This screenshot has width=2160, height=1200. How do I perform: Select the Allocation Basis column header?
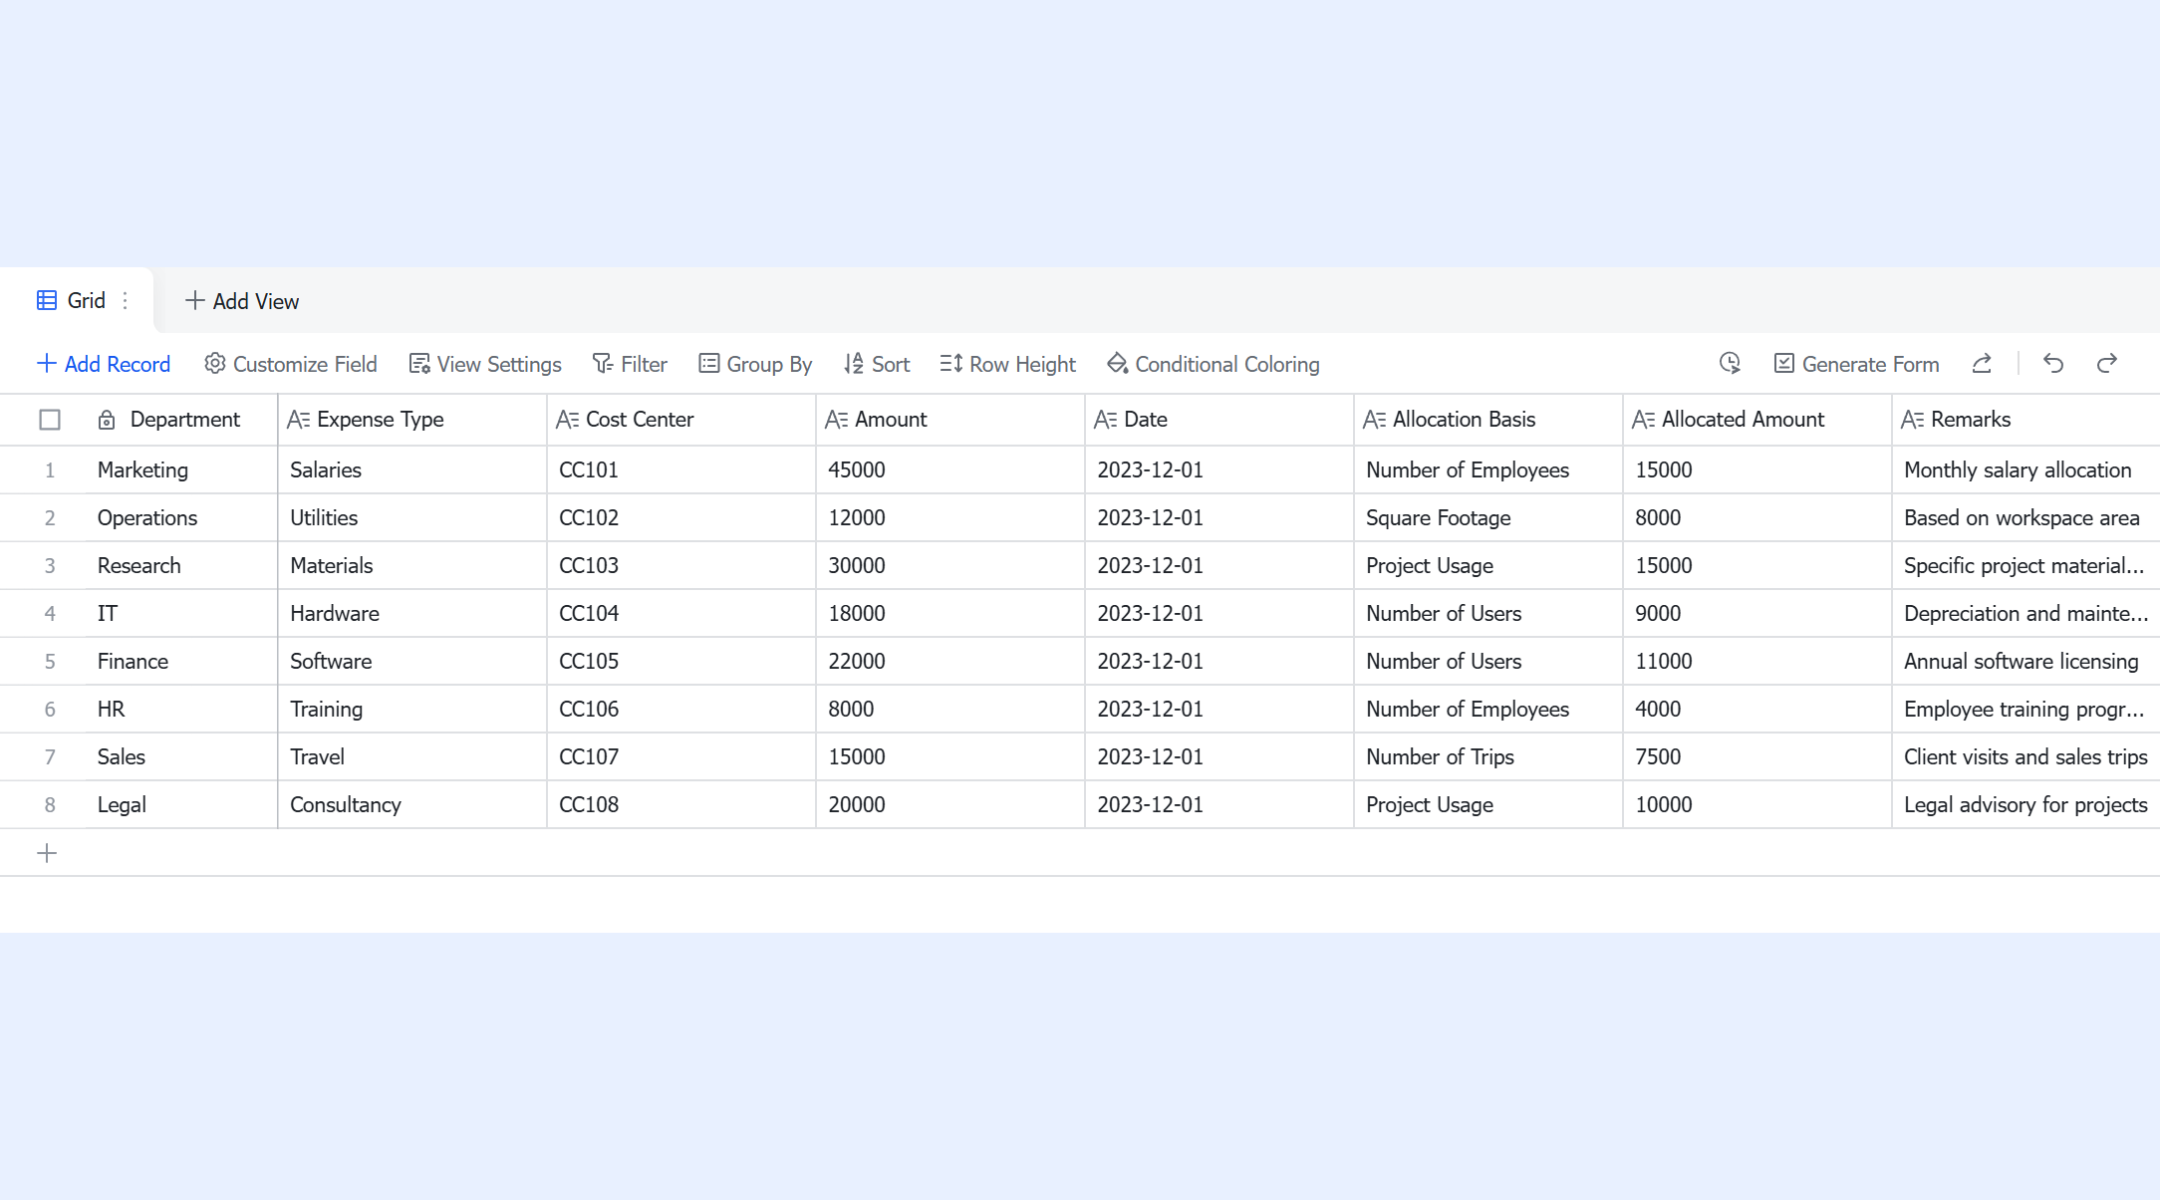click(1488, 420)
